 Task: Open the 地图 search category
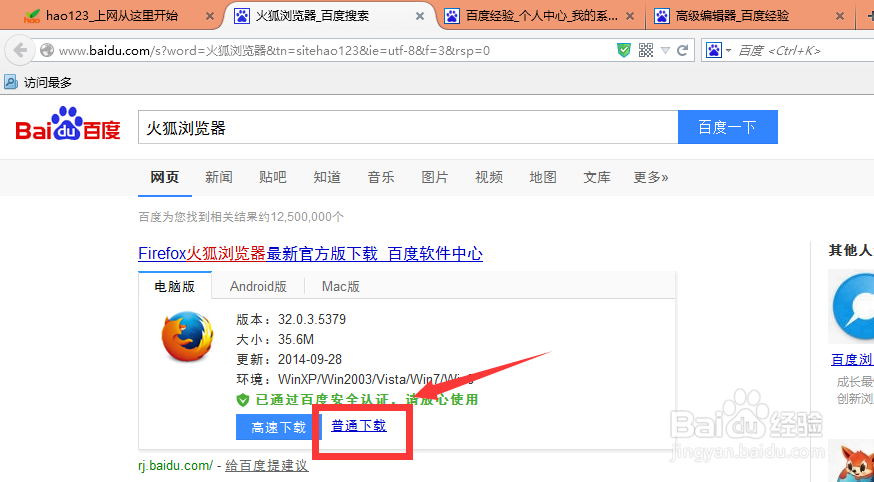[x=543, y=177]
